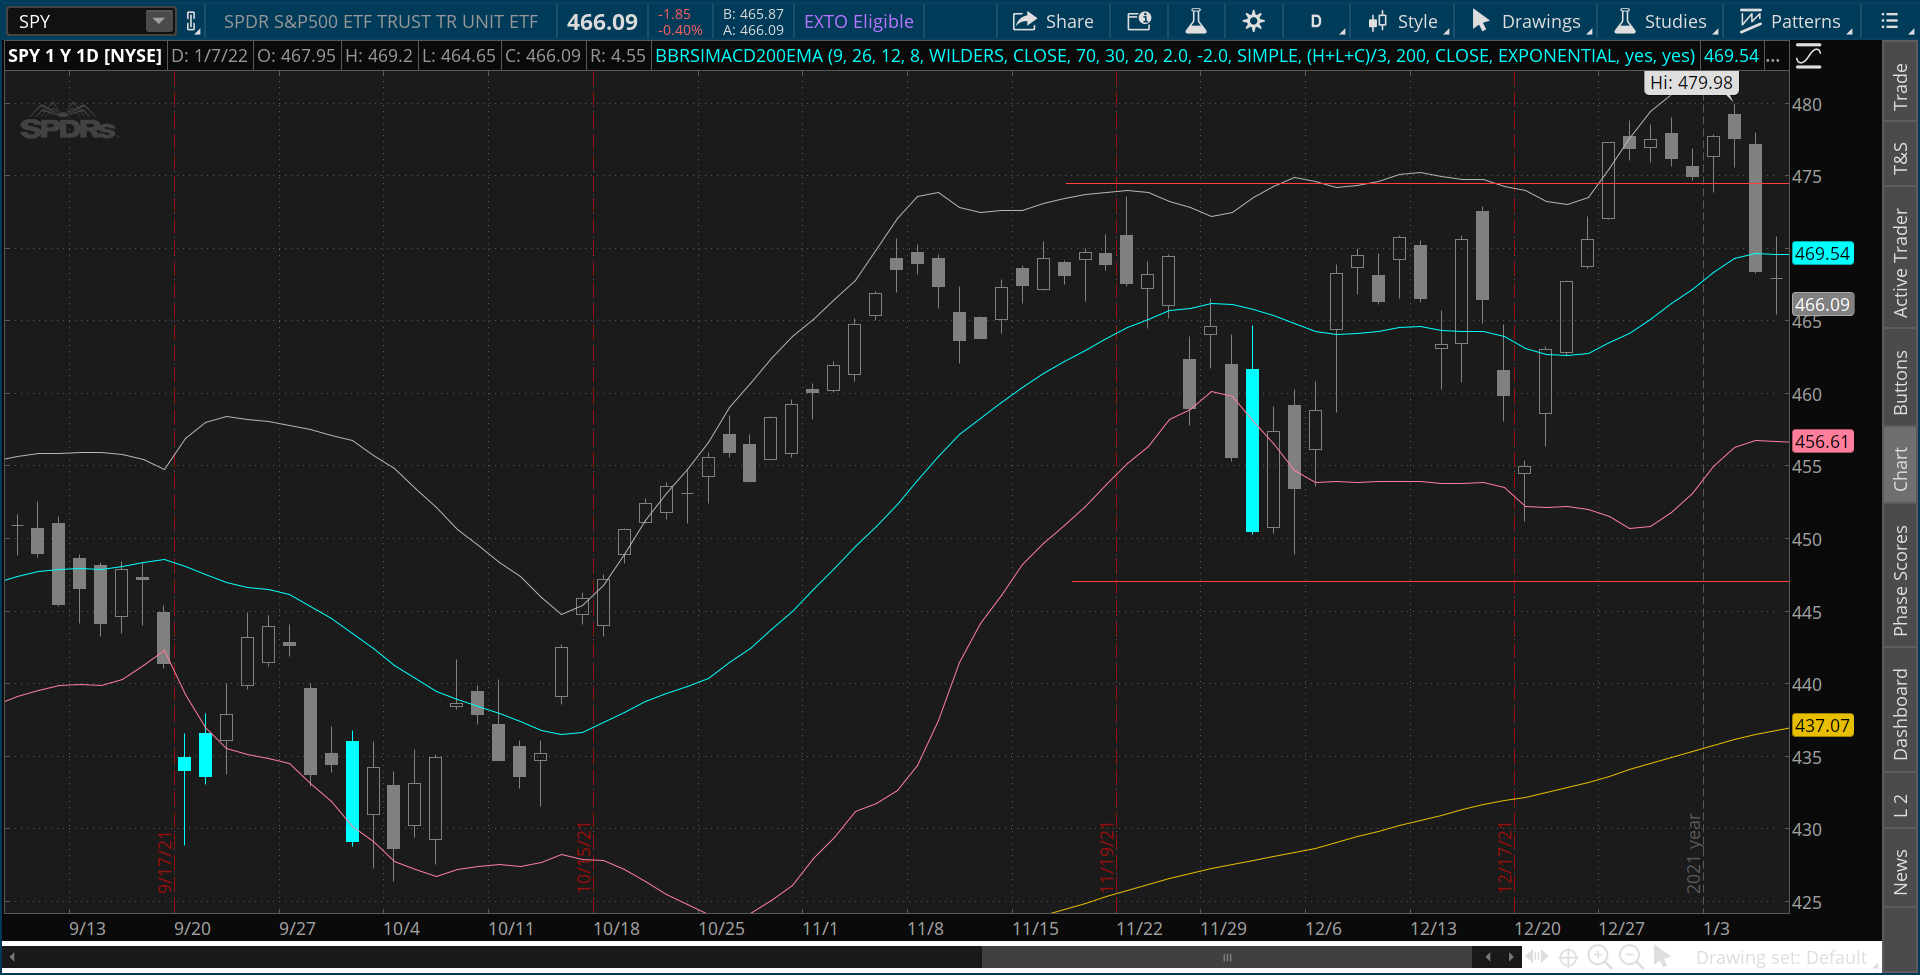Click the 12/6 date axis label
Screen dimensions: 1920x975
pyautogui.click(x=1323, y=928)
